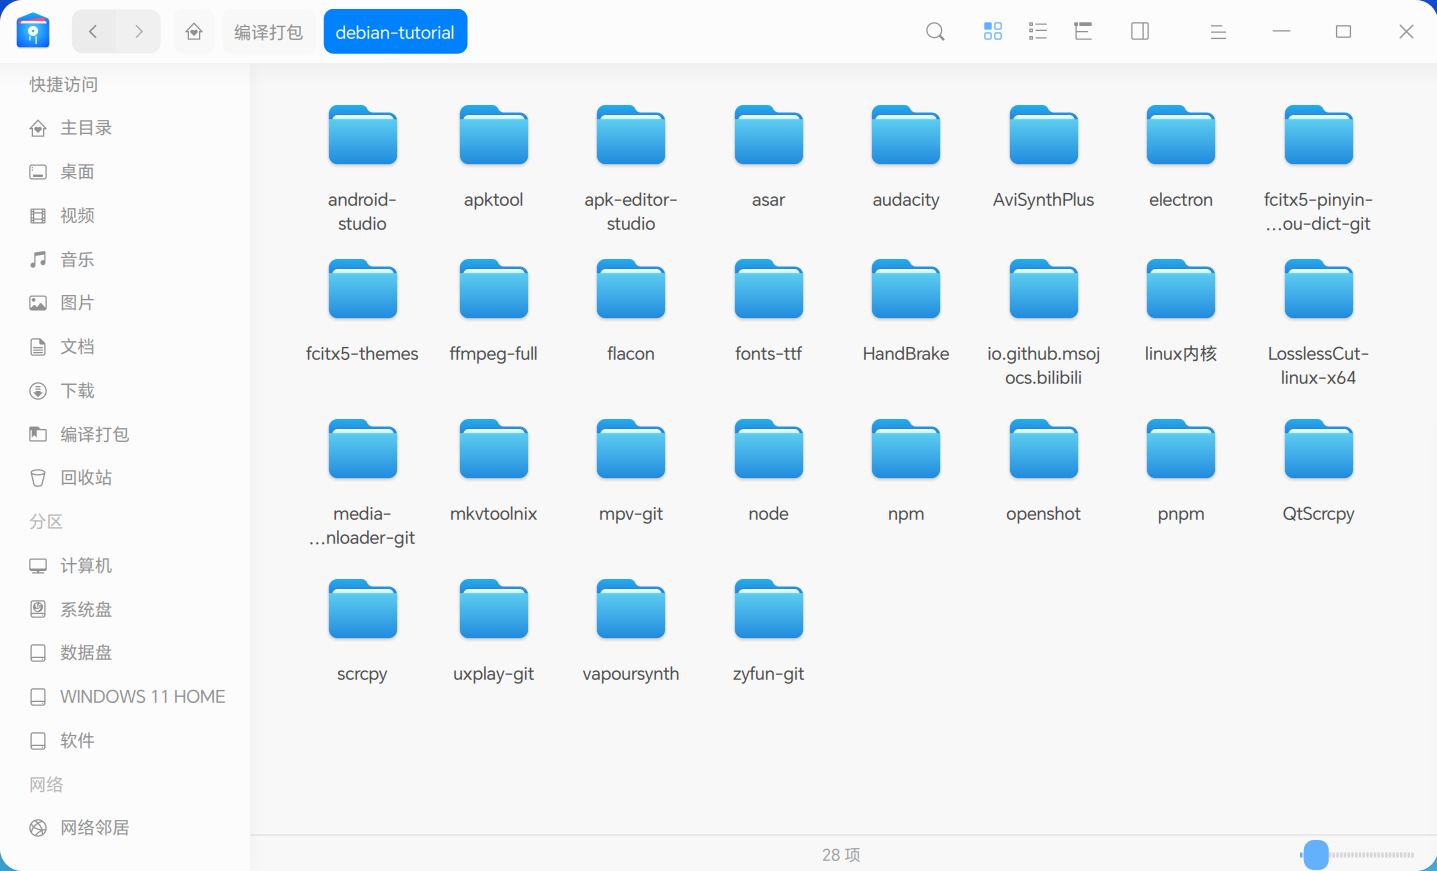This screenshot has width=1437, height=871.
Task: Open 计算机 in sidebar
Action: click(x=125, y=566)
